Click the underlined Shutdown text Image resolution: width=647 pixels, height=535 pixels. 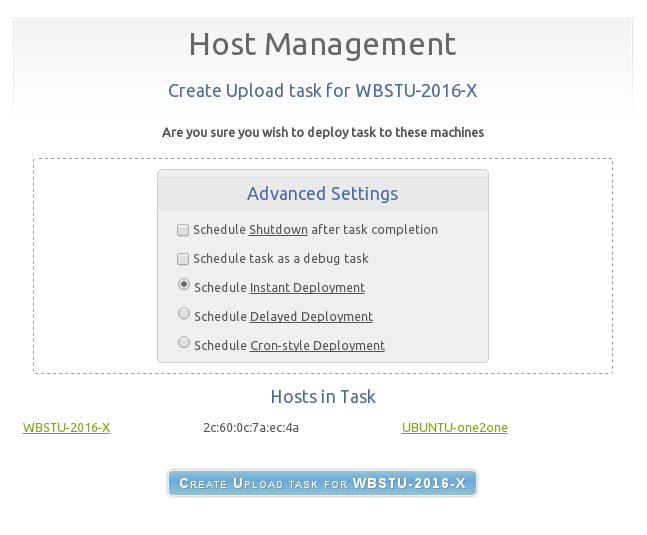278,230
